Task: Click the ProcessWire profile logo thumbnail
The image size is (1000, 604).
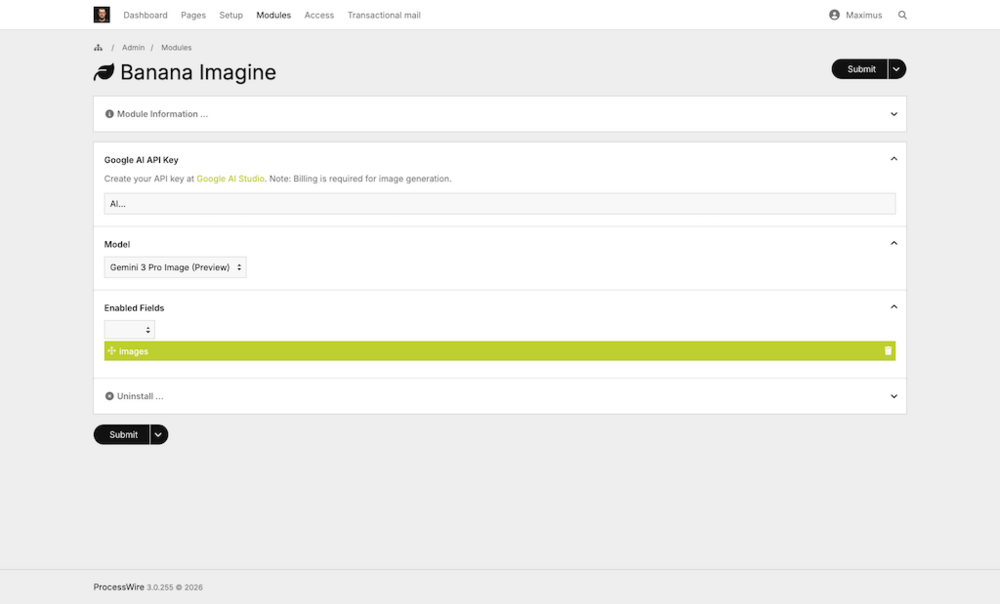Action: point(102,15)
